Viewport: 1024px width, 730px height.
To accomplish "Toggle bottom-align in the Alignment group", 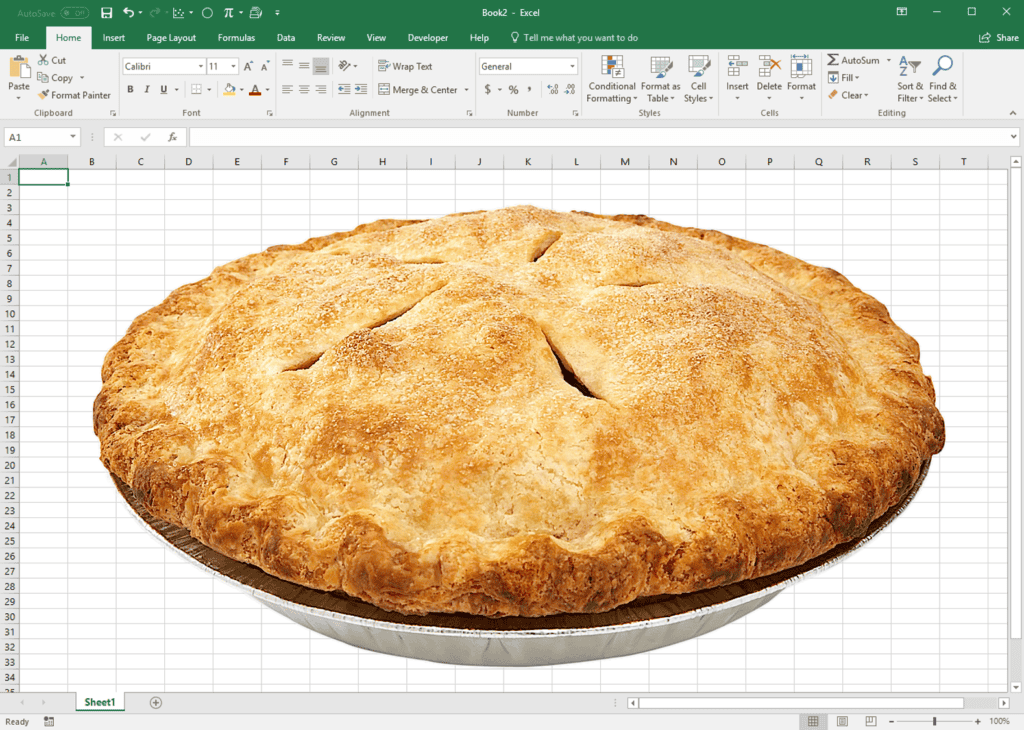I will [x=321, y=66].
